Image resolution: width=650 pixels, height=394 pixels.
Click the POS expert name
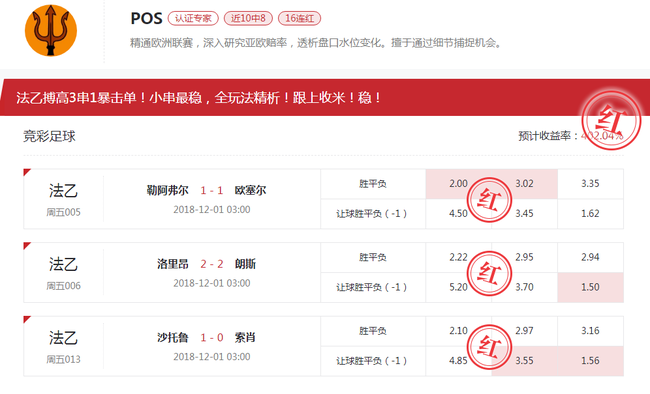(146, 18)
